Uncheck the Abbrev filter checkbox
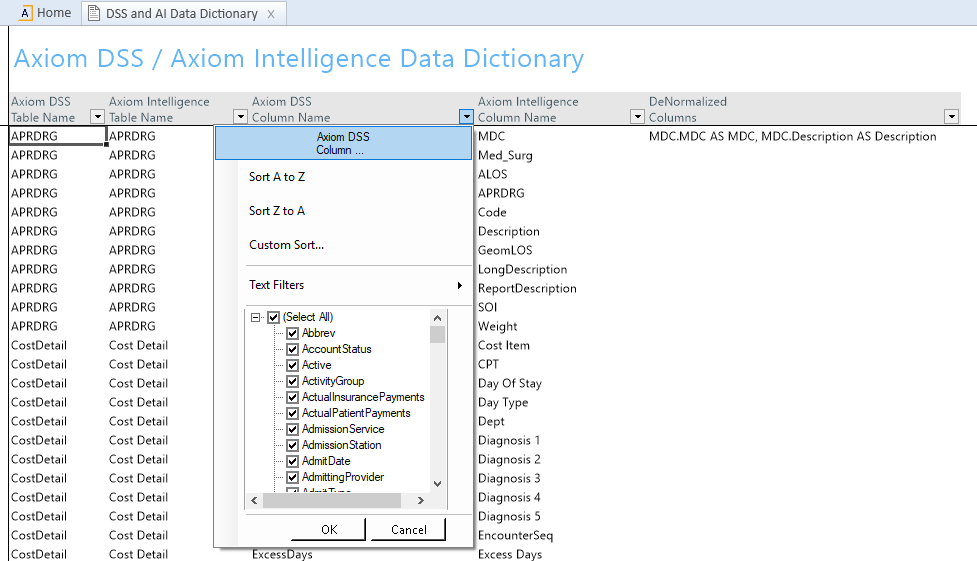 pos(292,333)
